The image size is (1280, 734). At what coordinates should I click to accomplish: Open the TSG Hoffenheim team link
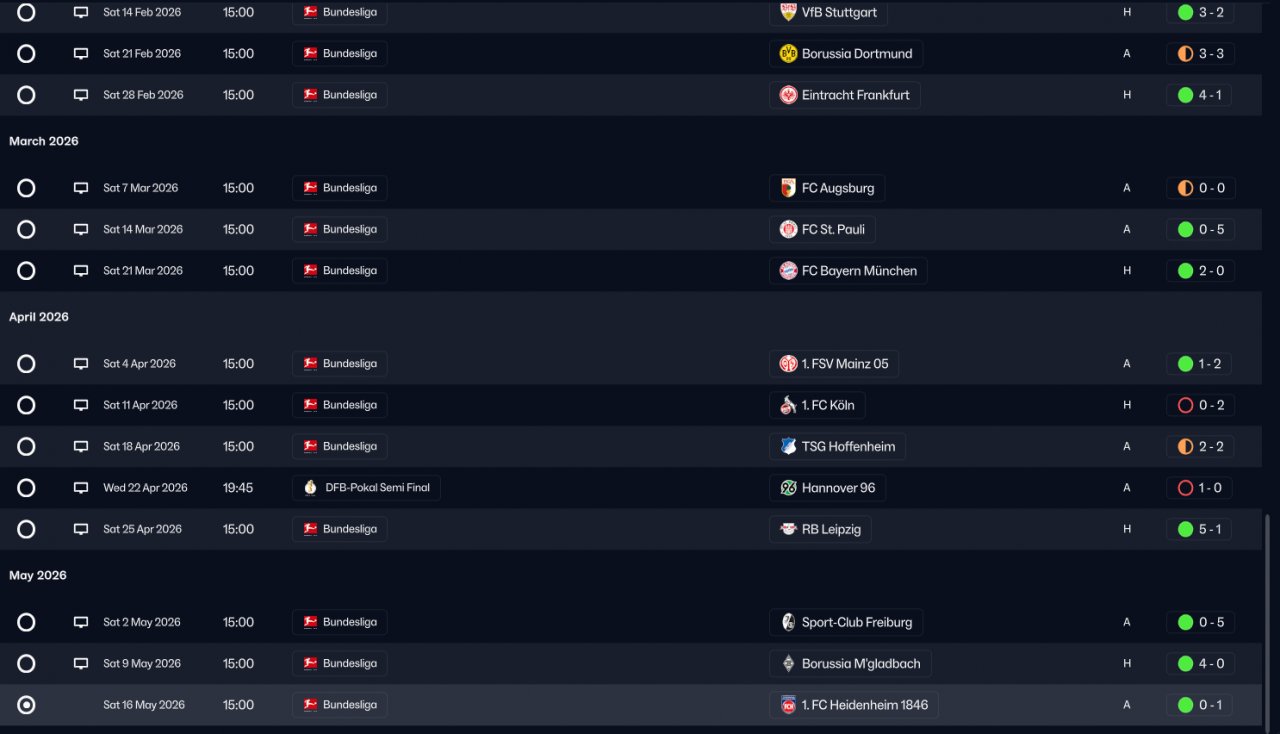click(837, 447)
